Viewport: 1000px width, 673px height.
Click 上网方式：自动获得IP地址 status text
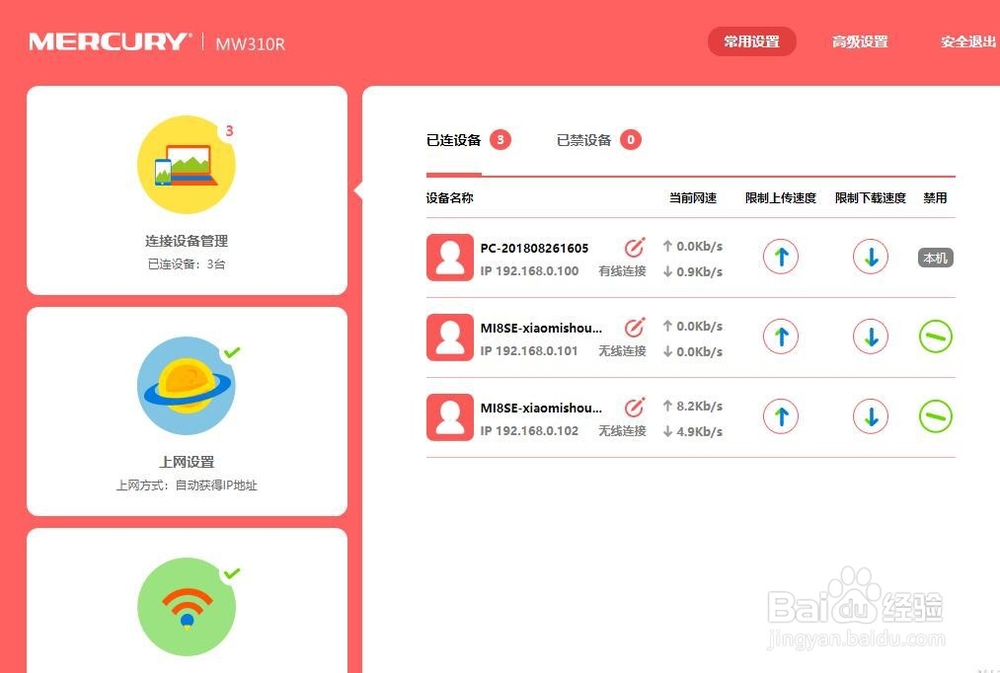[186, 485]
